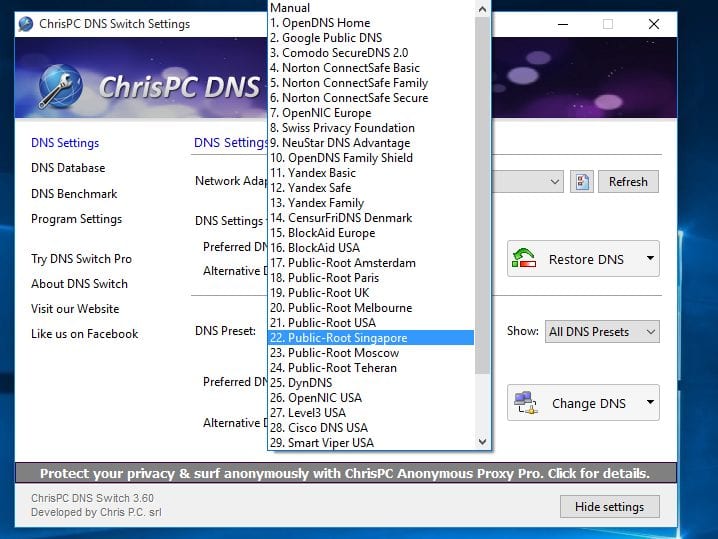Open DNS Settings in the sidebar

[x=65, y=143]
